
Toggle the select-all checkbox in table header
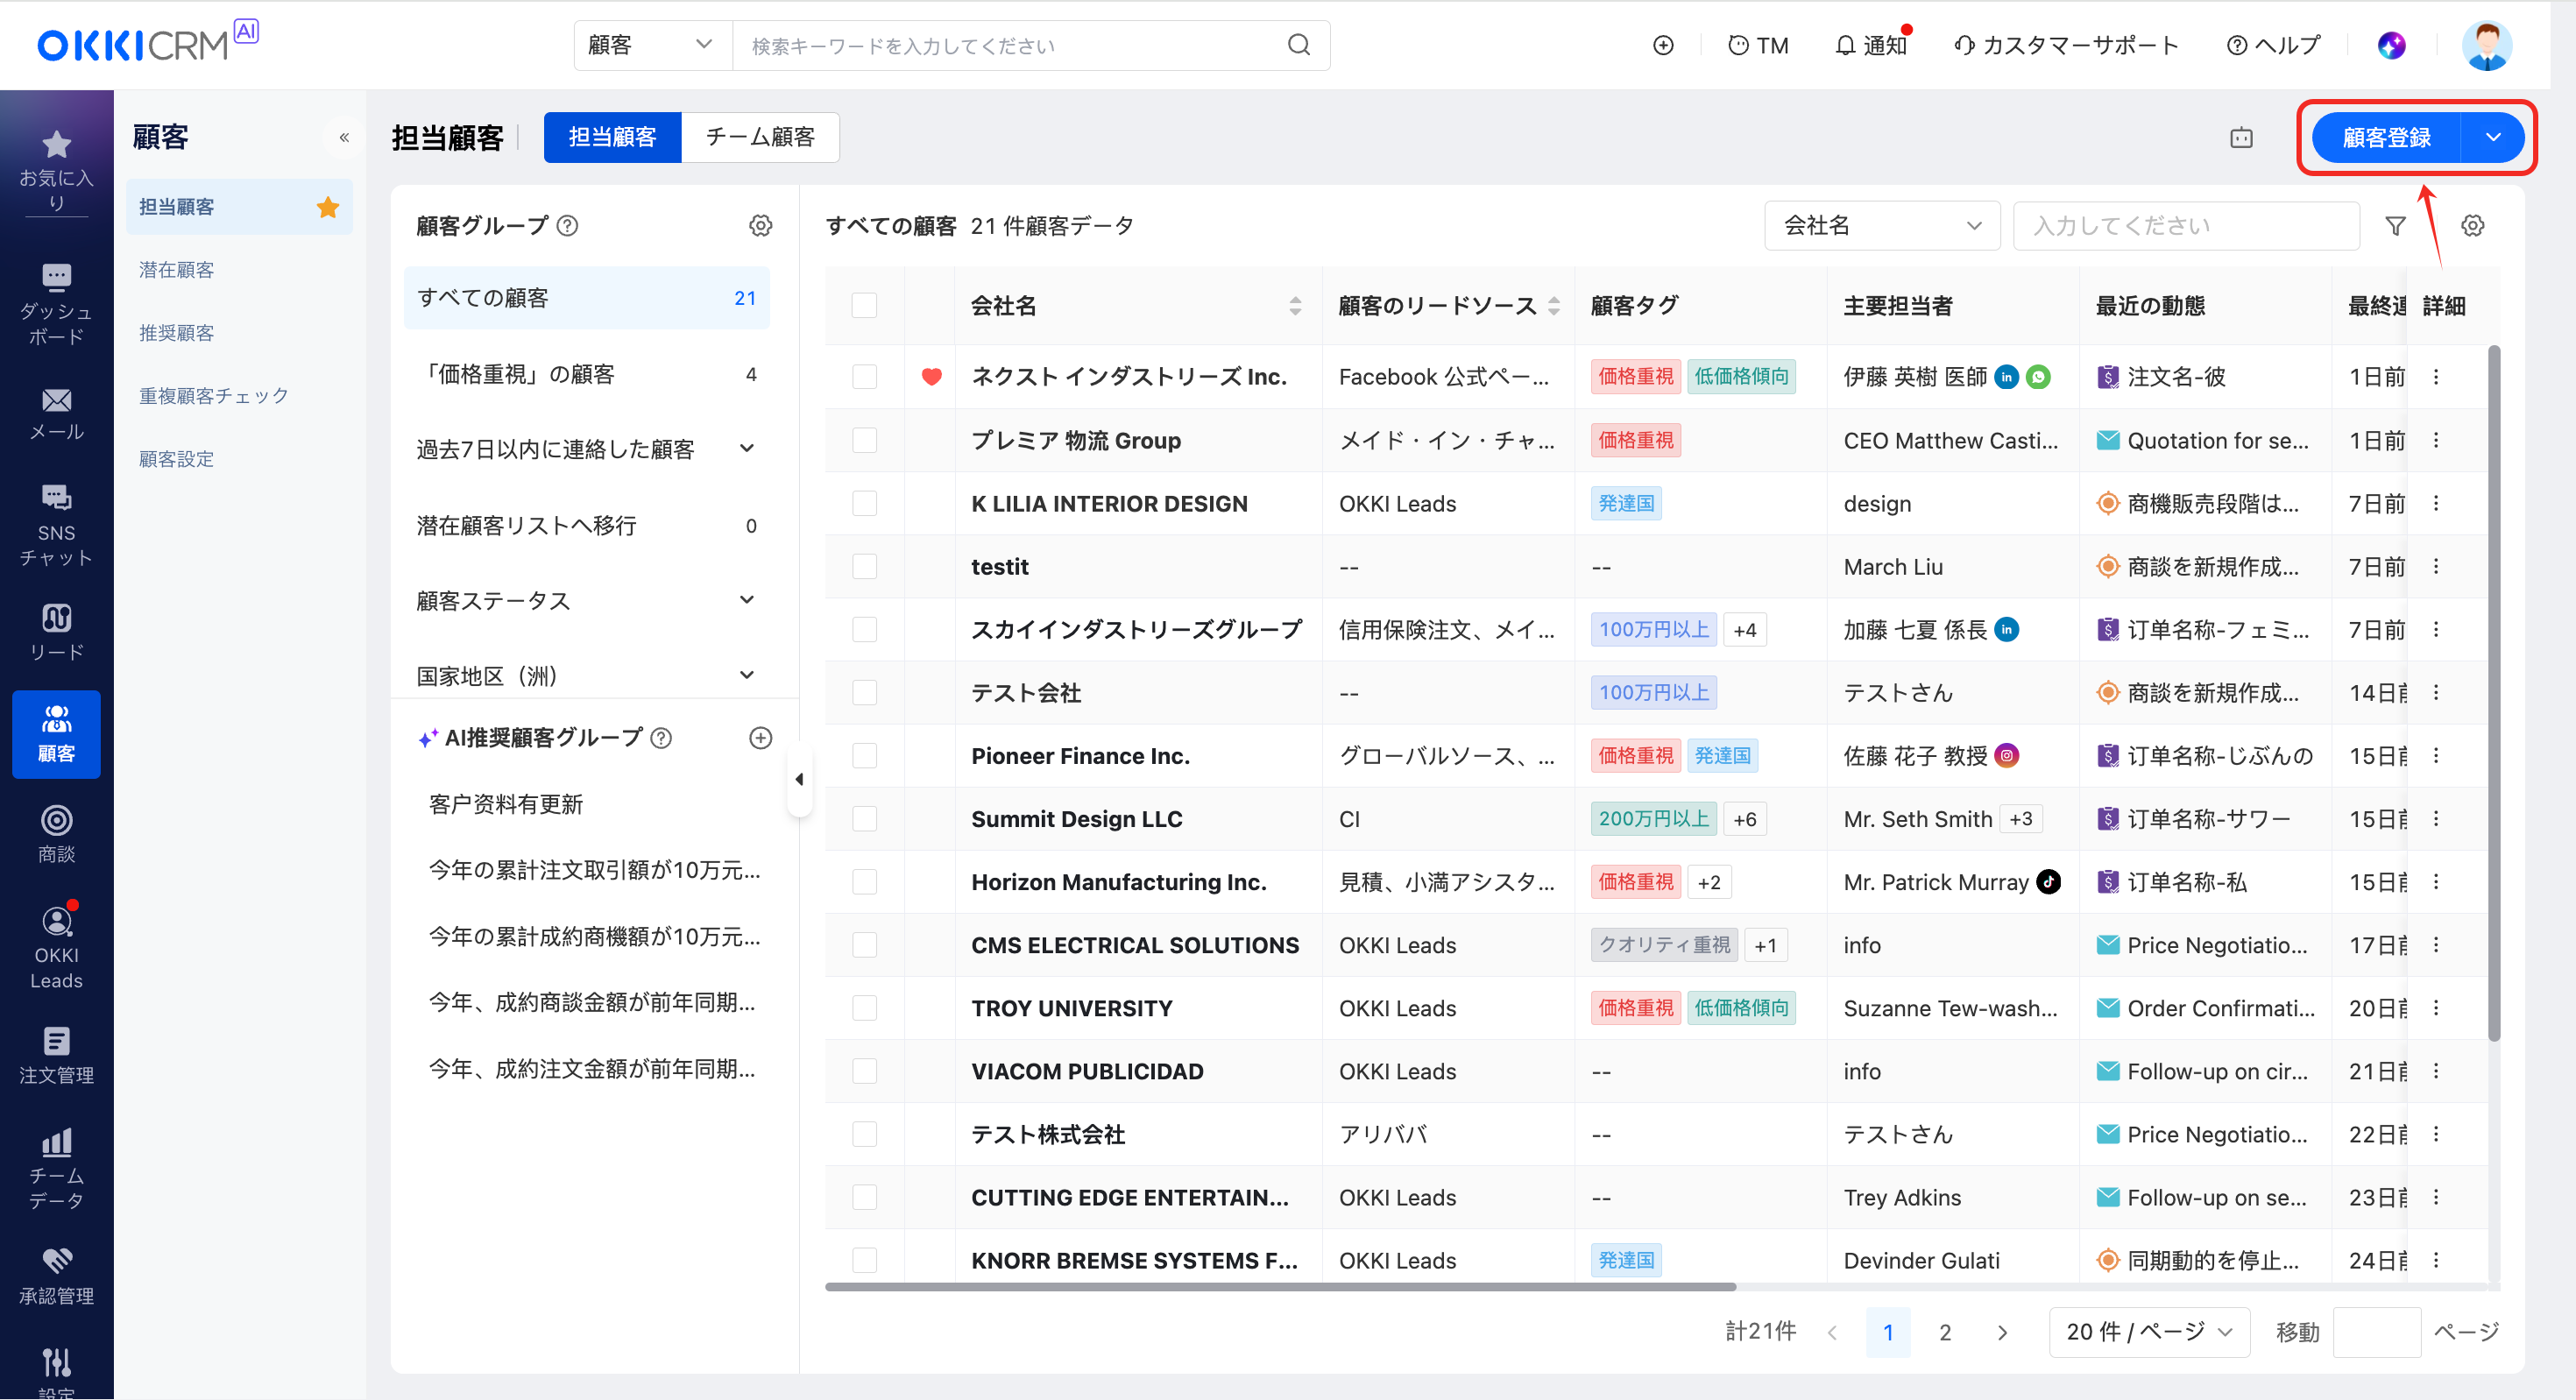[864, 305]
